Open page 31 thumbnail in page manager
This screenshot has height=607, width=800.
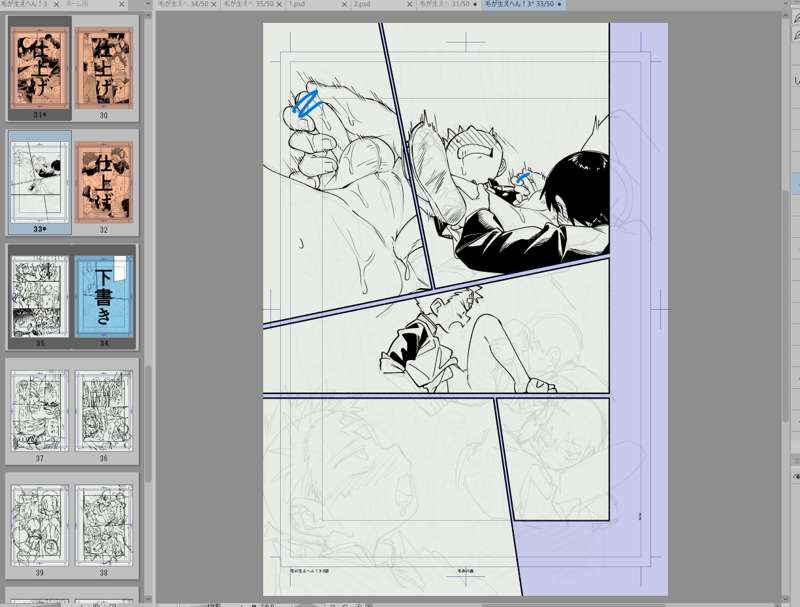pos(39,65)
